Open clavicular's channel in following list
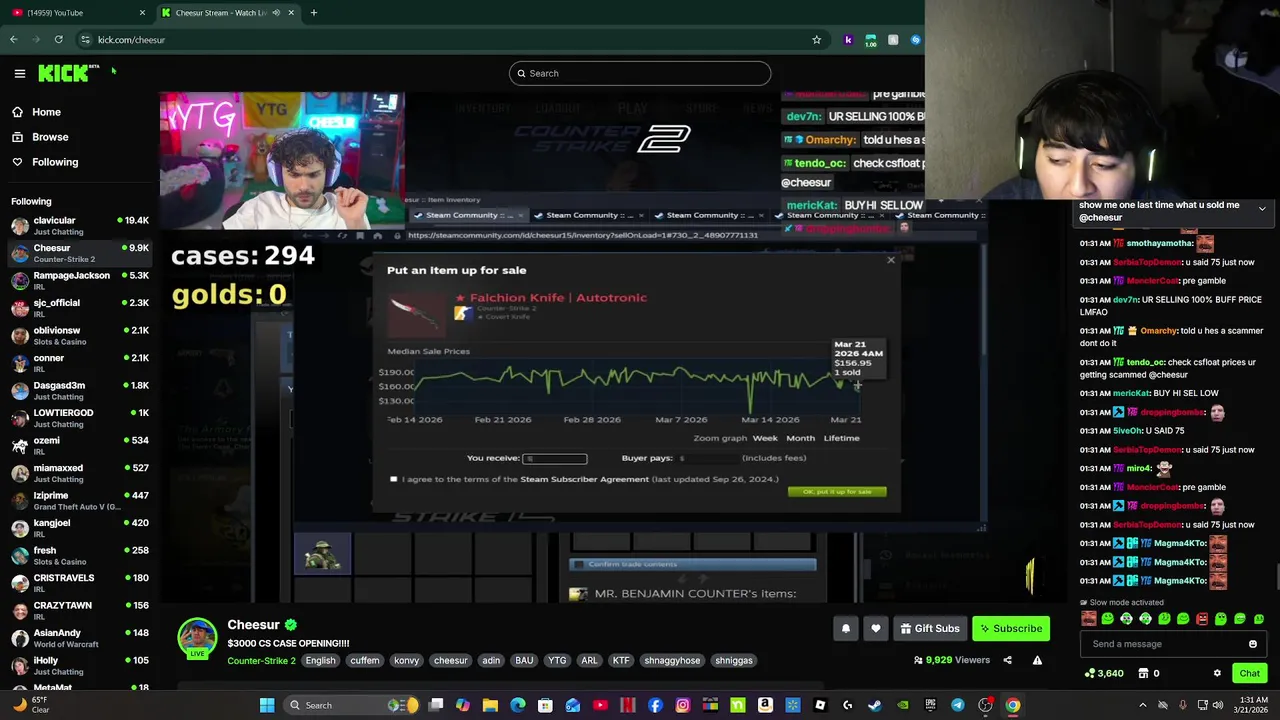Viewport: 1280px width, 720px height. pyautogui.click(x=80, y=226)
